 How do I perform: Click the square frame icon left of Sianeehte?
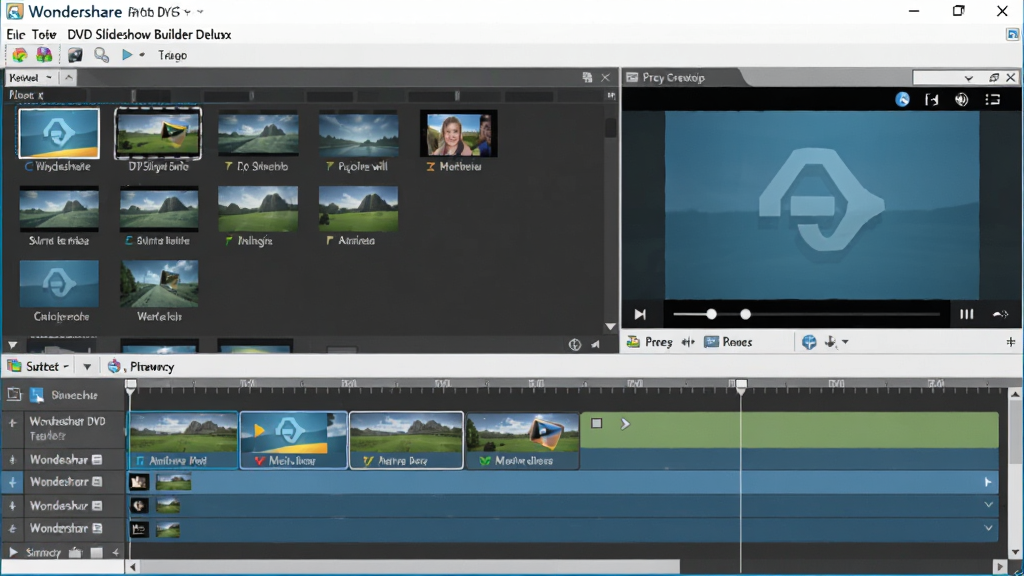click(14, 394)
